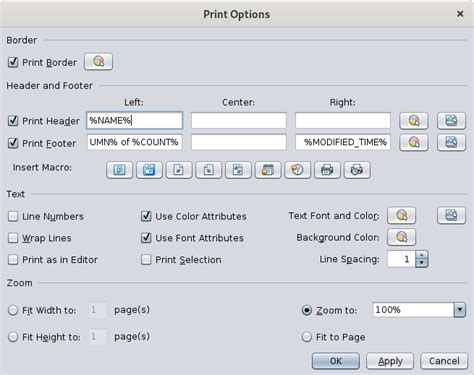
Task: Click the Apply button
Action: [390, 361]
